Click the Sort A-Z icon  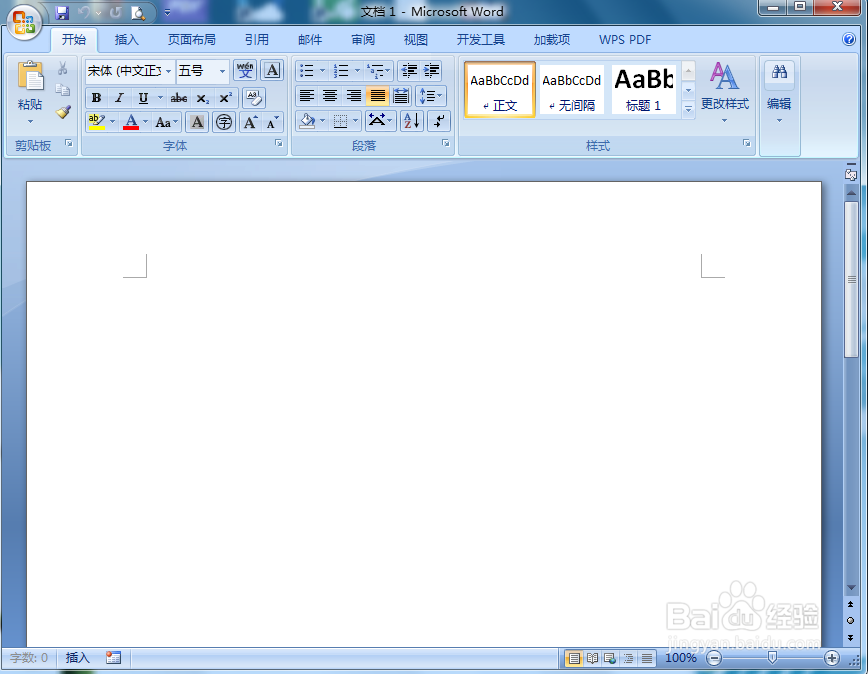[x=412, y=121]
